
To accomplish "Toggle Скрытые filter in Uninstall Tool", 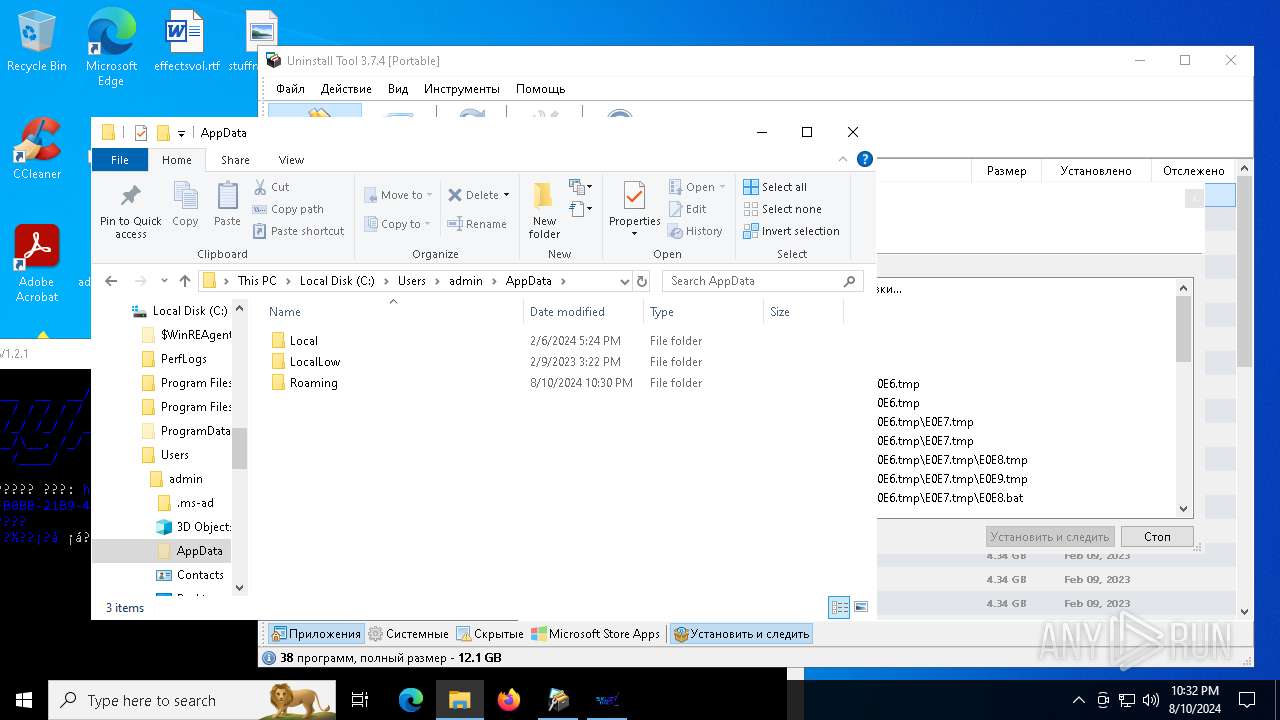I will 491,634.
